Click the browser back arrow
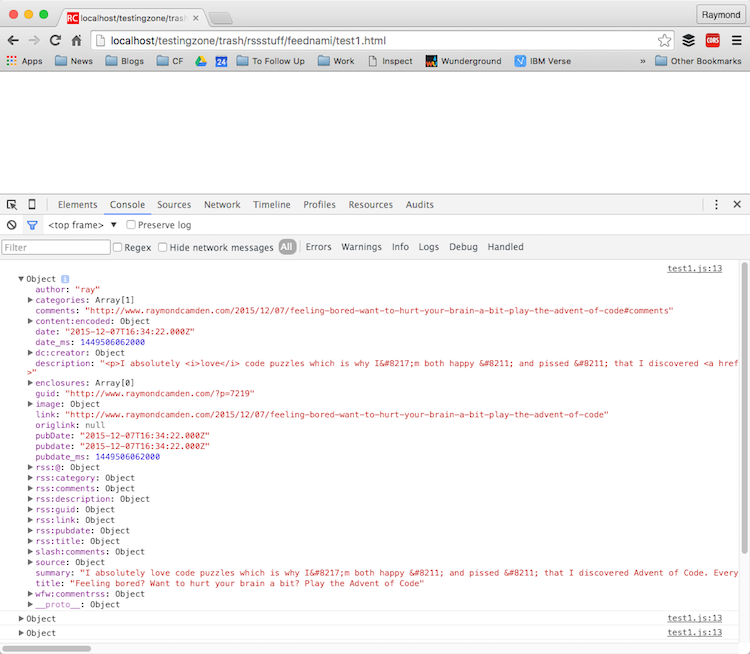 pos(13,41)
